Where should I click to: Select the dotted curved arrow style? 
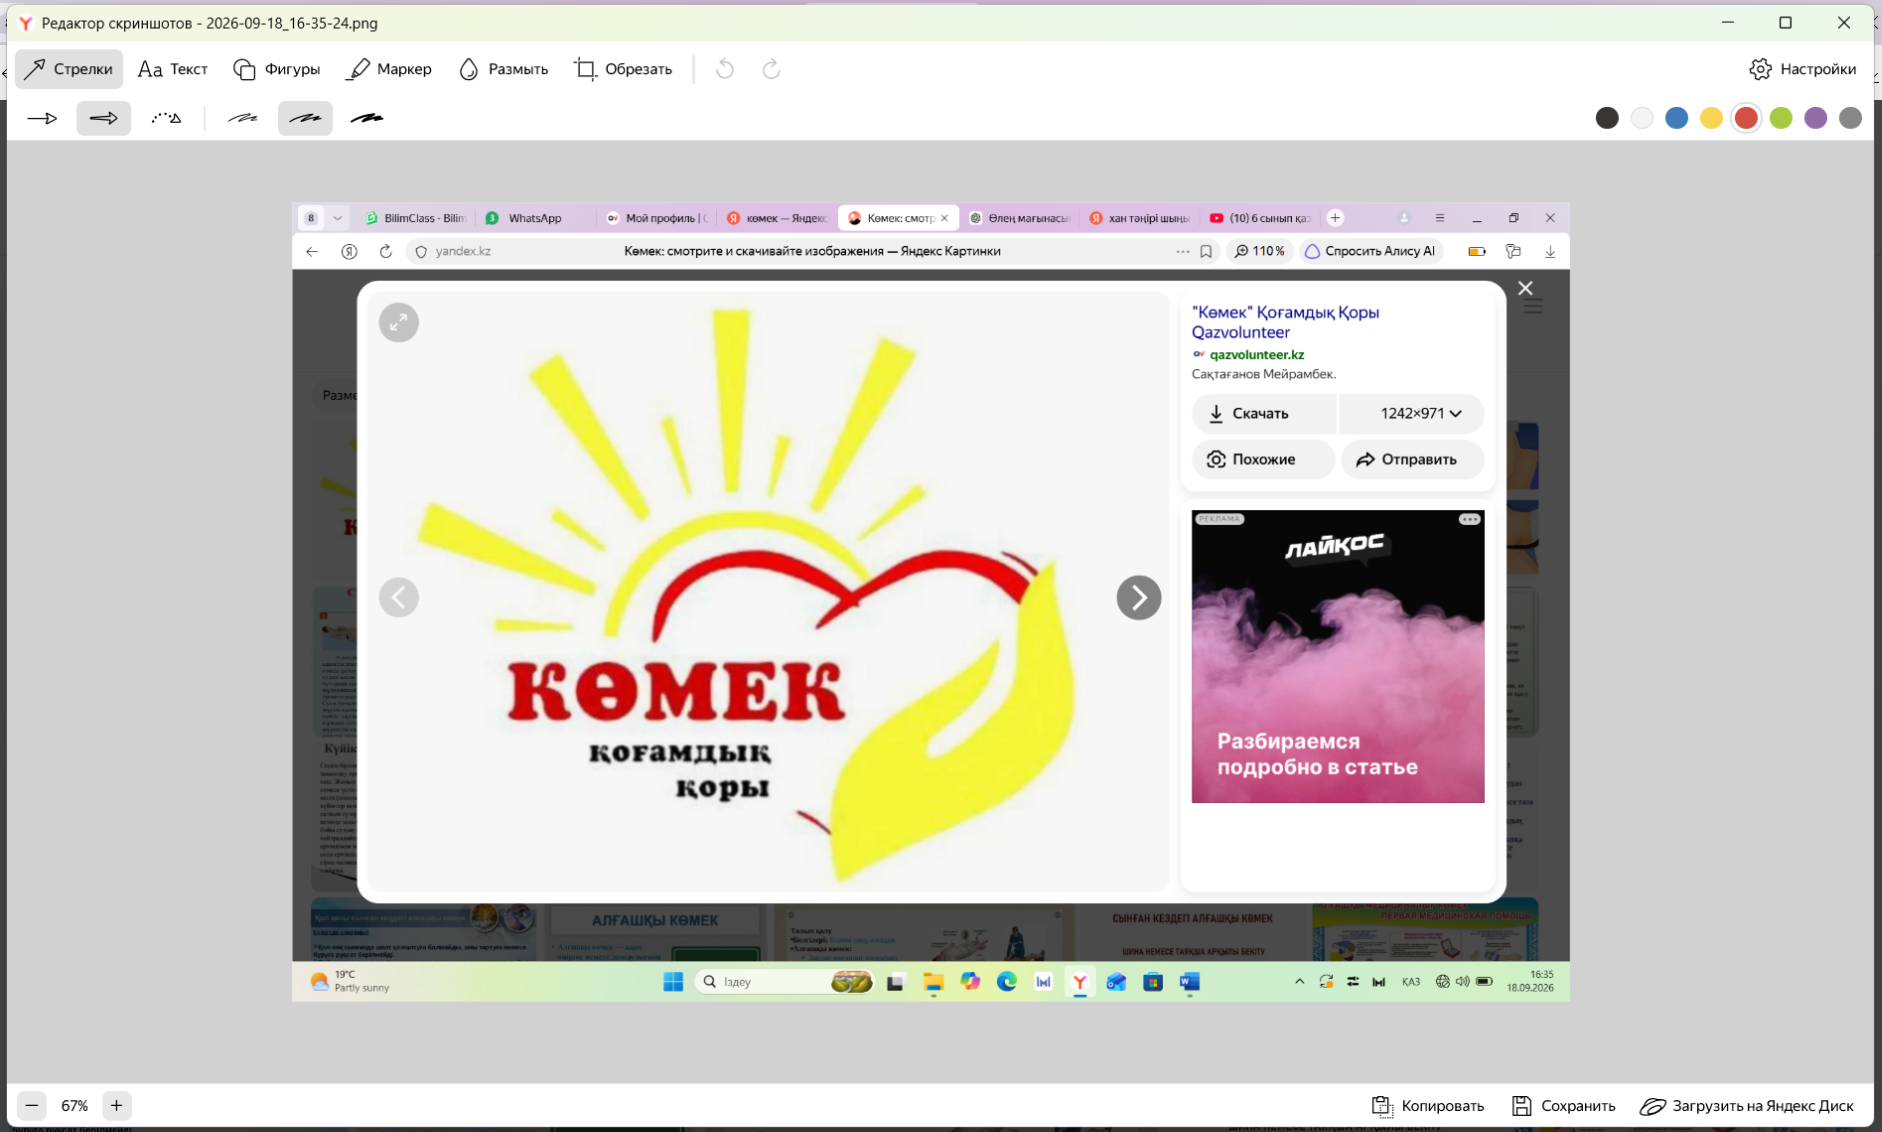point(166,118)
